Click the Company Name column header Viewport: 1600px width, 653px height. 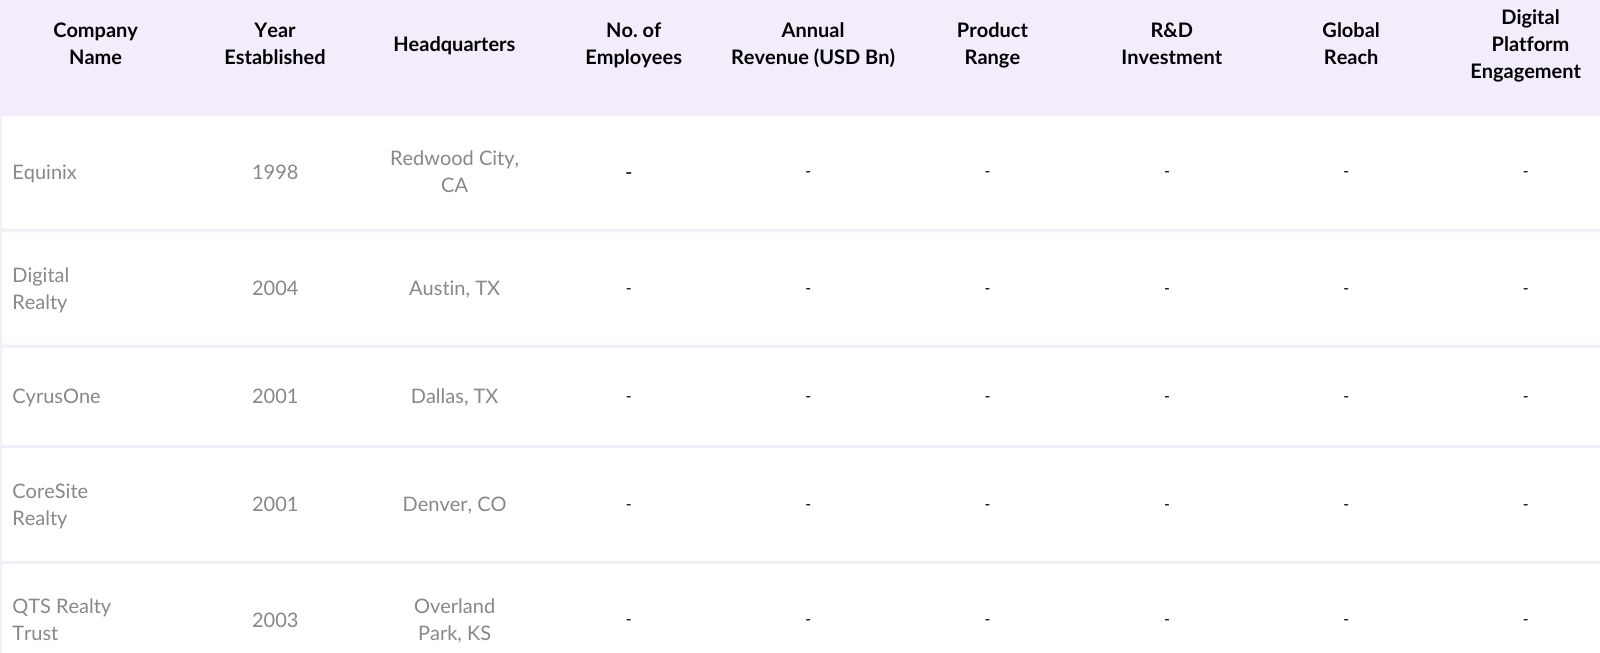click(x=95, y=44)
